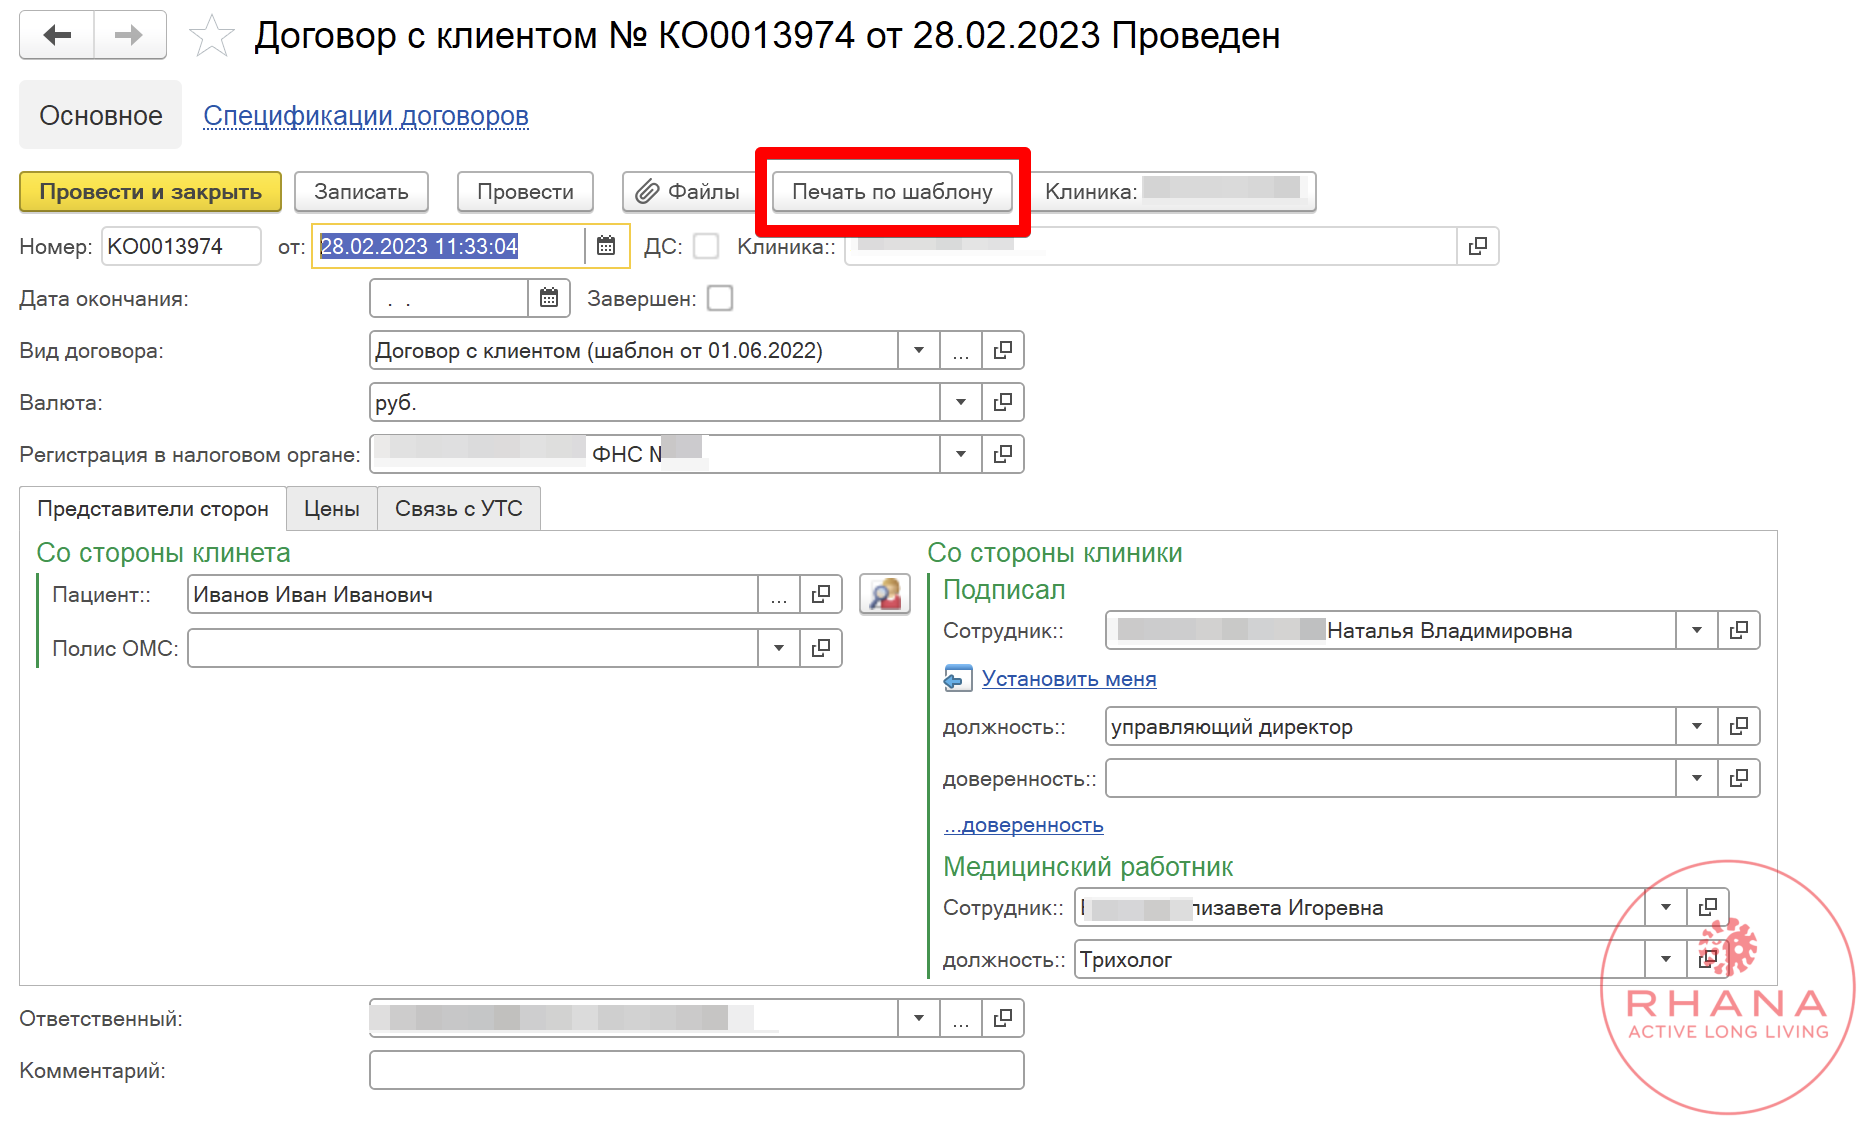Expand the управляющий директор position dropdown
The width and height of the screenshot is (1876, 1134).
tap(1697, 726)
